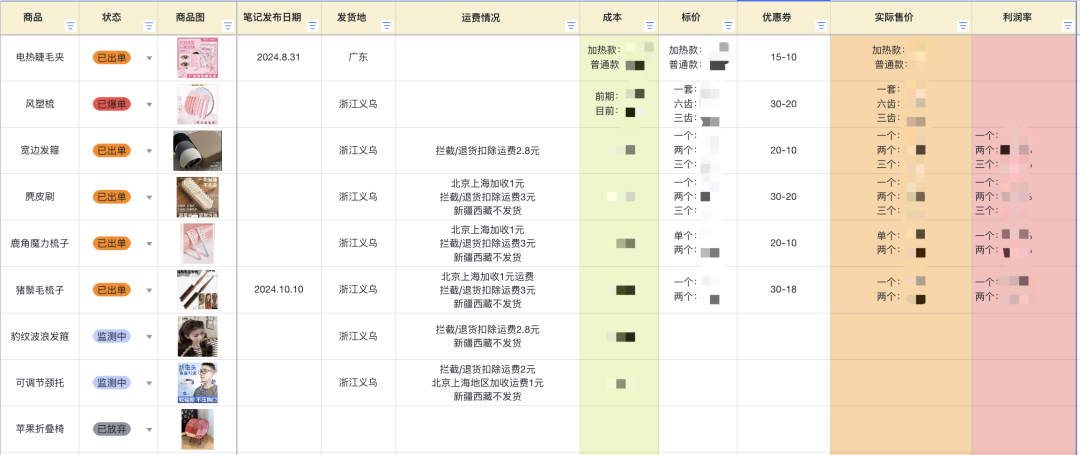1080x455 pixels.
Task: Expand status dropdown for 风塑梳 row
Action: tap(149, 105)
